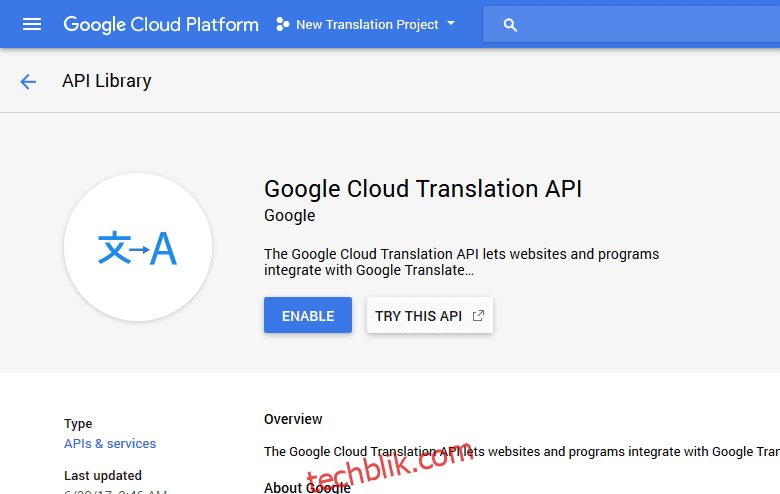
Task: Click external link icon on Try This API
Action: point(478,315)
